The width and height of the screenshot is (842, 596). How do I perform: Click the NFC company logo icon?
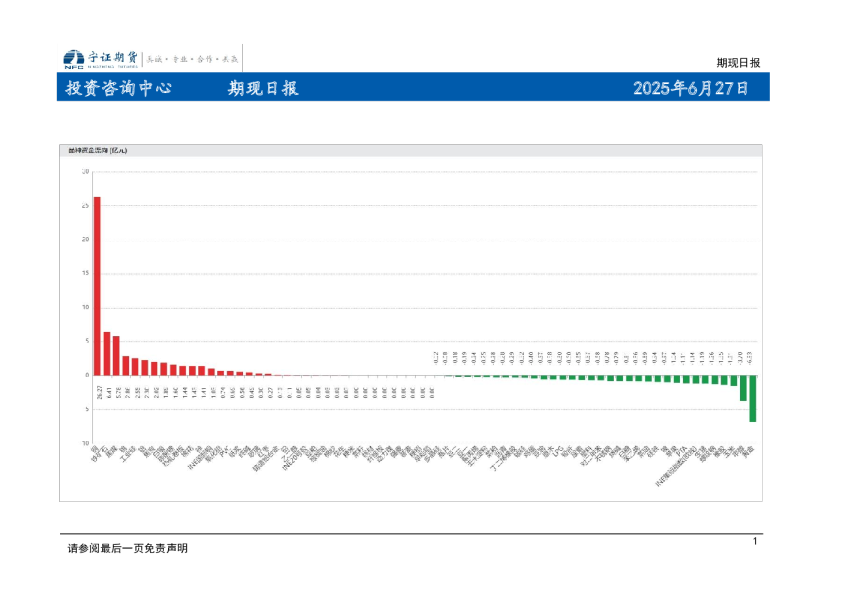tap(73, 58)
